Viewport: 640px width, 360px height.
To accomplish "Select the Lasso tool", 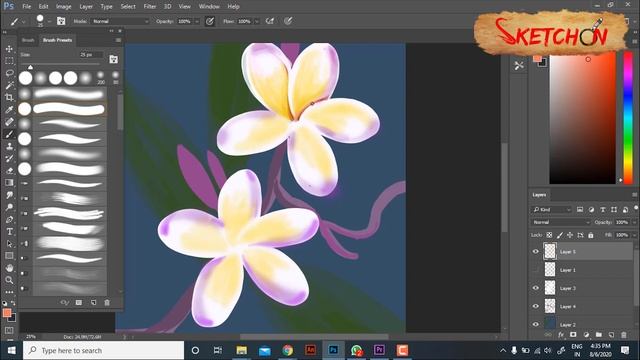I will click(9, 73).
